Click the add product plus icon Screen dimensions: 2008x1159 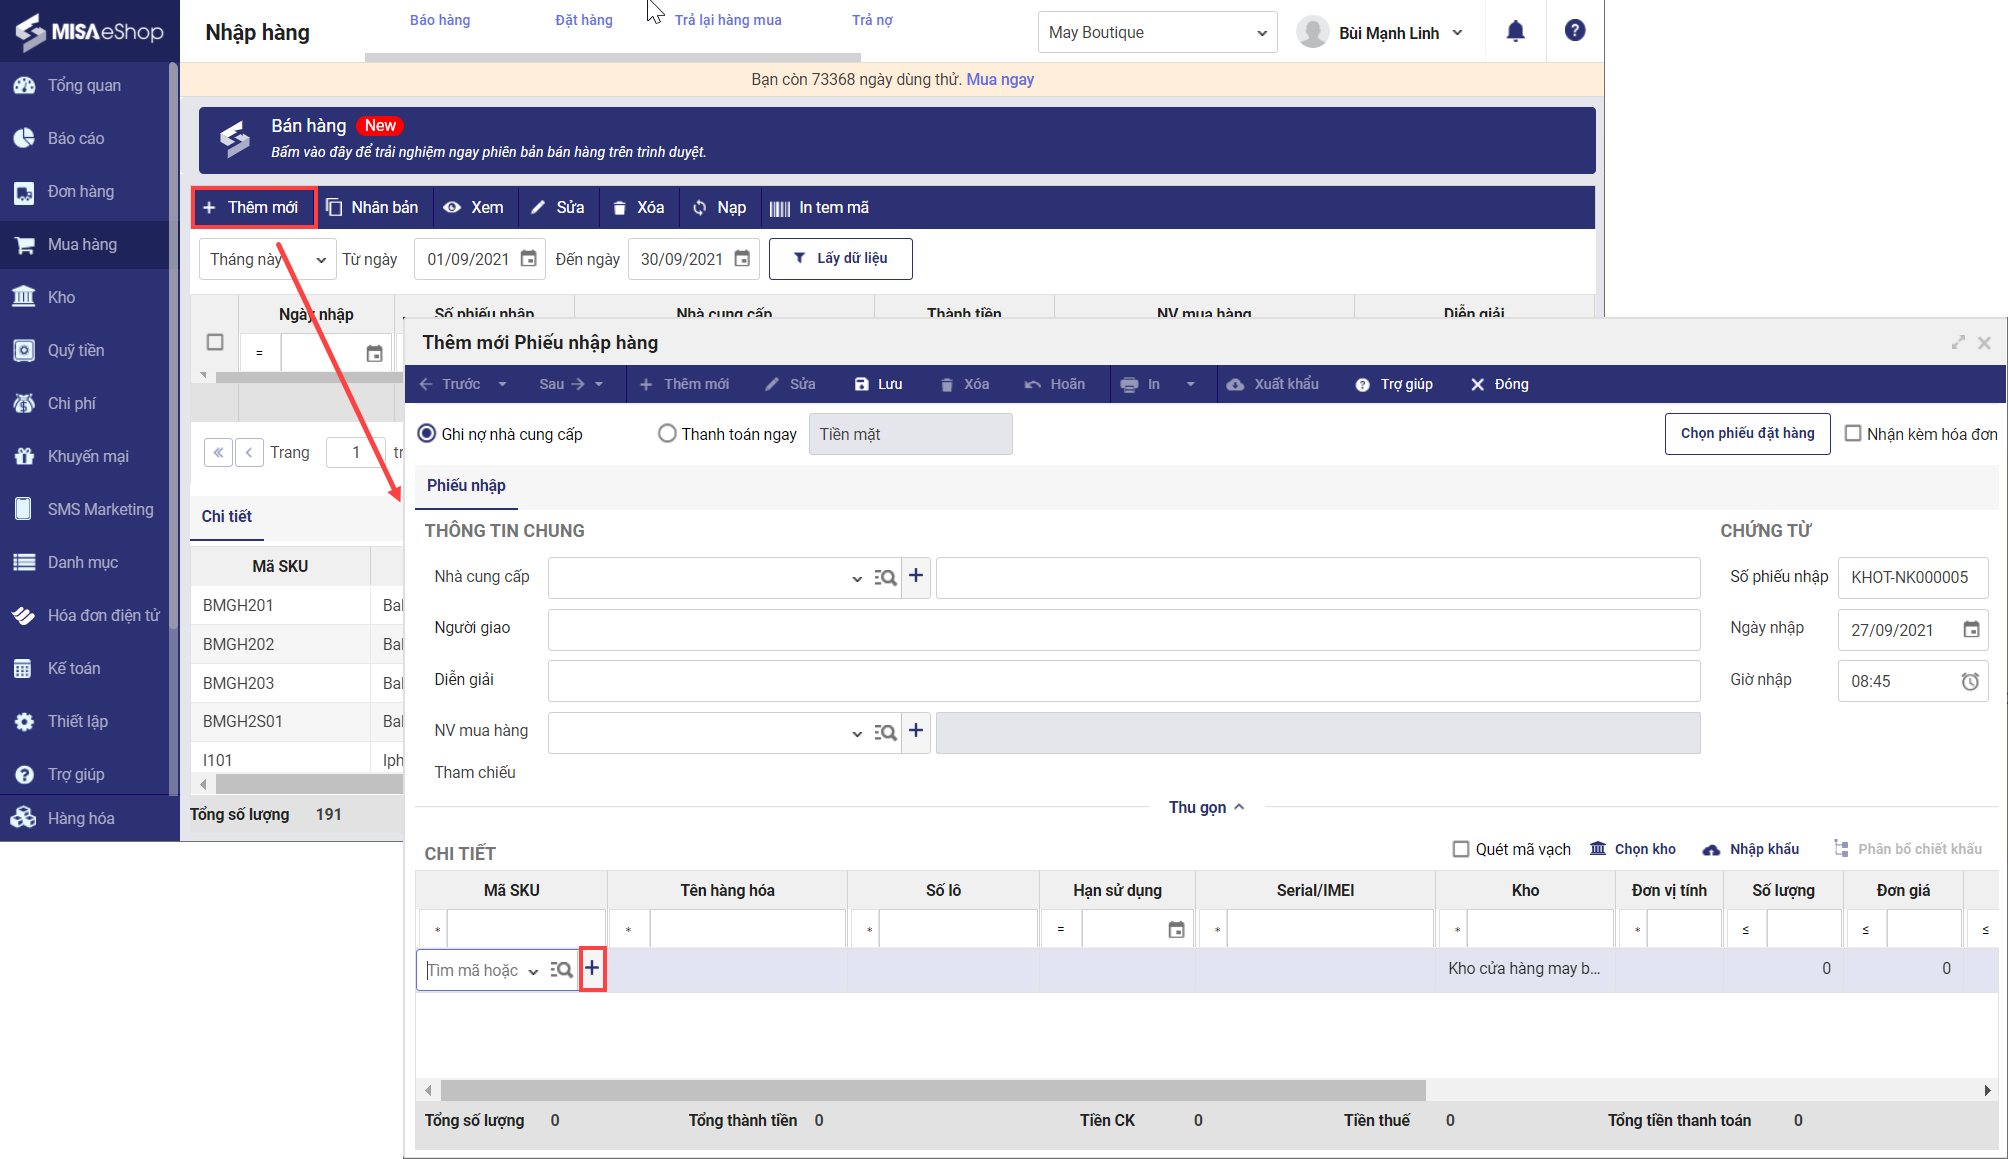point(592,968)
